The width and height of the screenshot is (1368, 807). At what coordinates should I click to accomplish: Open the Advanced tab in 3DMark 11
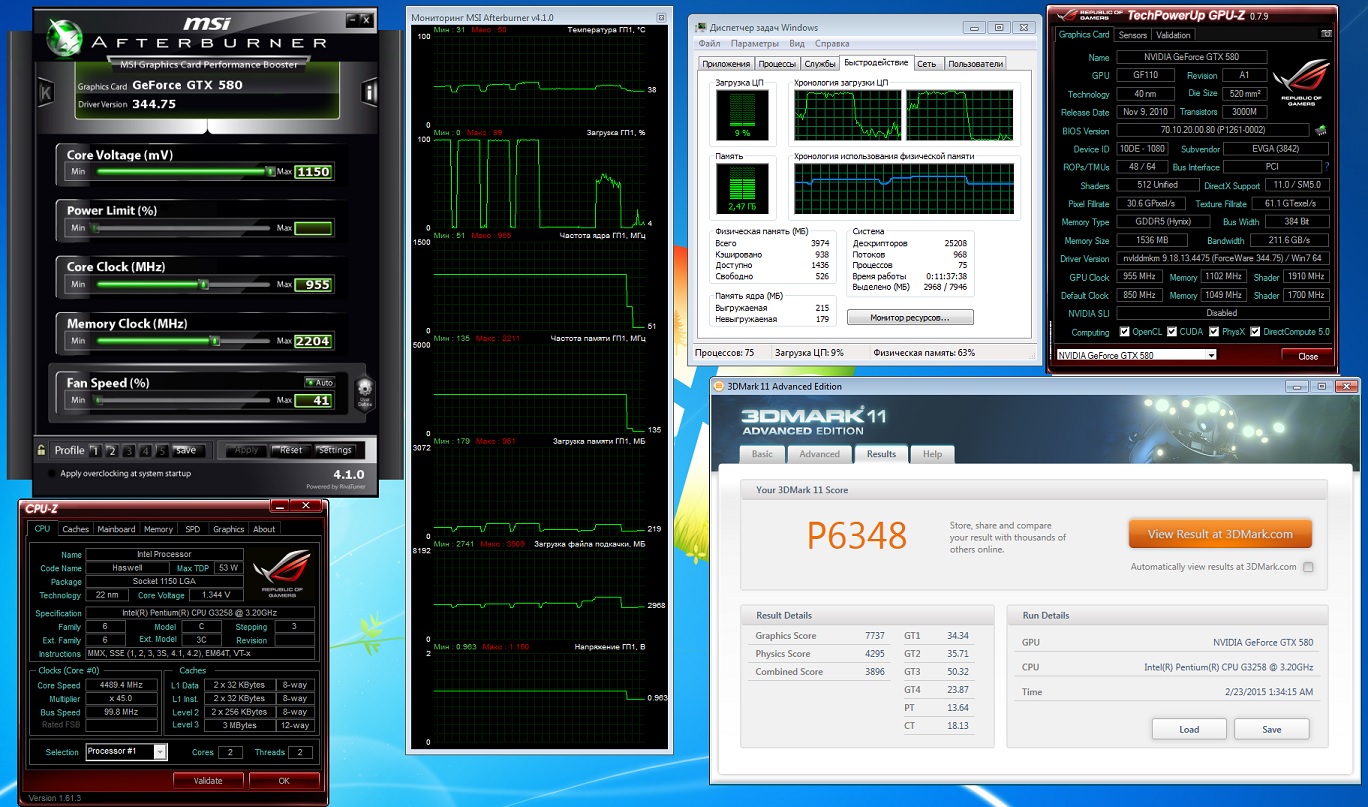819,454
